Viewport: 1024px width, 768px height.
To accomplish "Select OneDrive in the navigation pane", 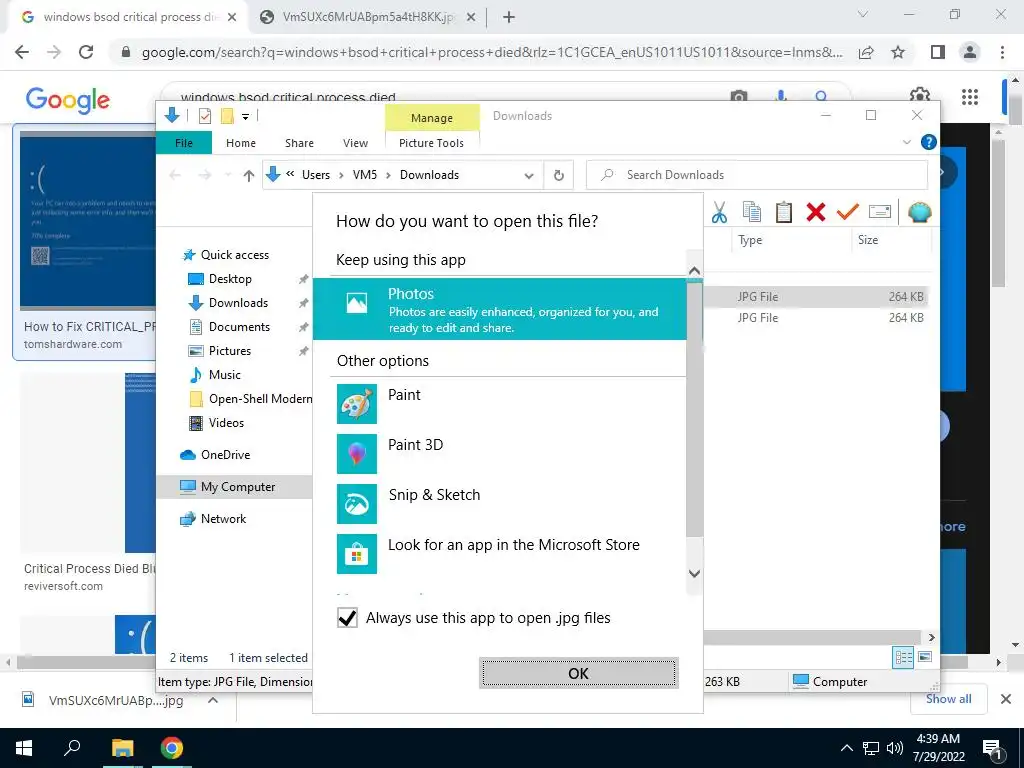I will point(225,455).
